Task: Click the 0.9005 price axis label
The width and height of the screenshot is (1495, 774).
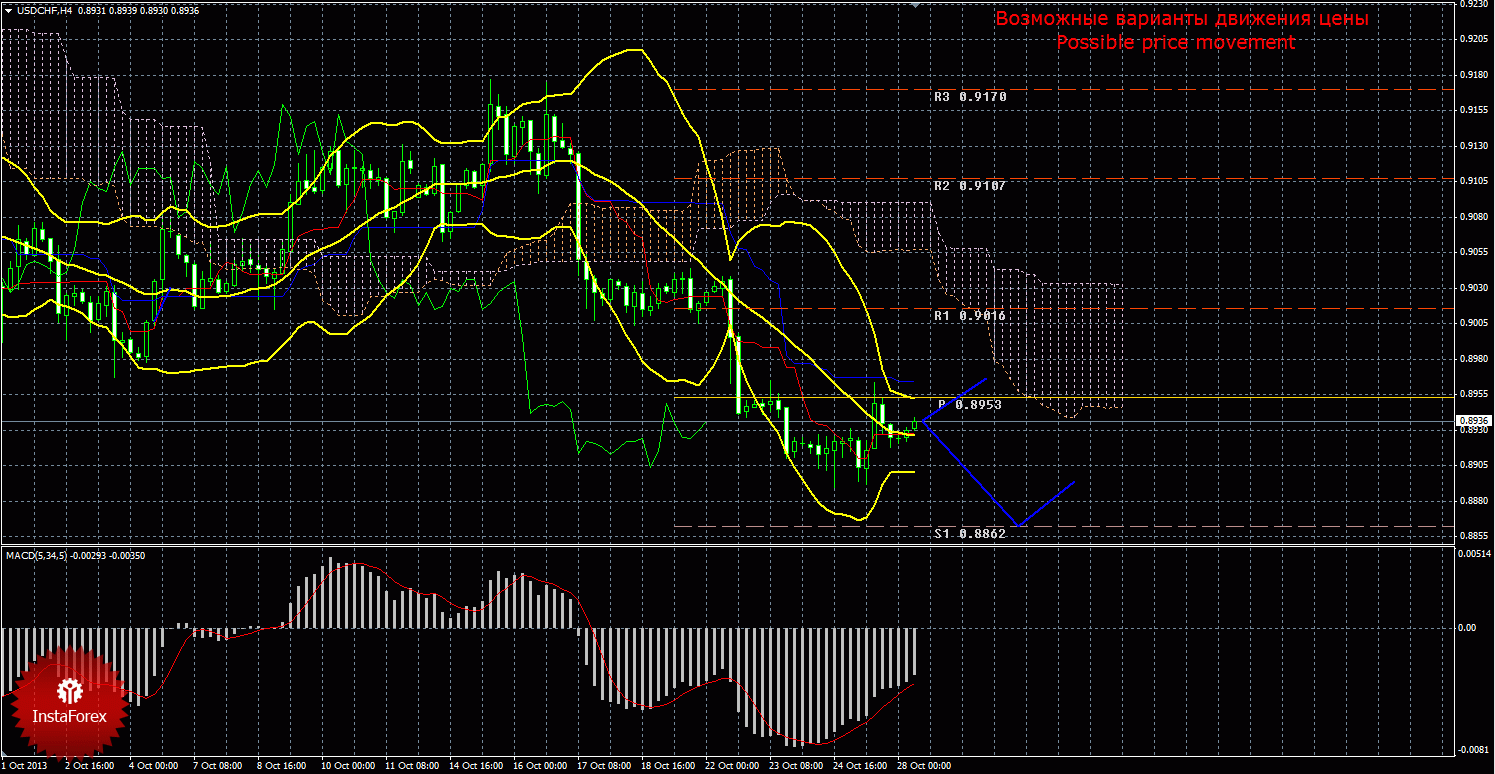Action: [x=1475, y=323]
